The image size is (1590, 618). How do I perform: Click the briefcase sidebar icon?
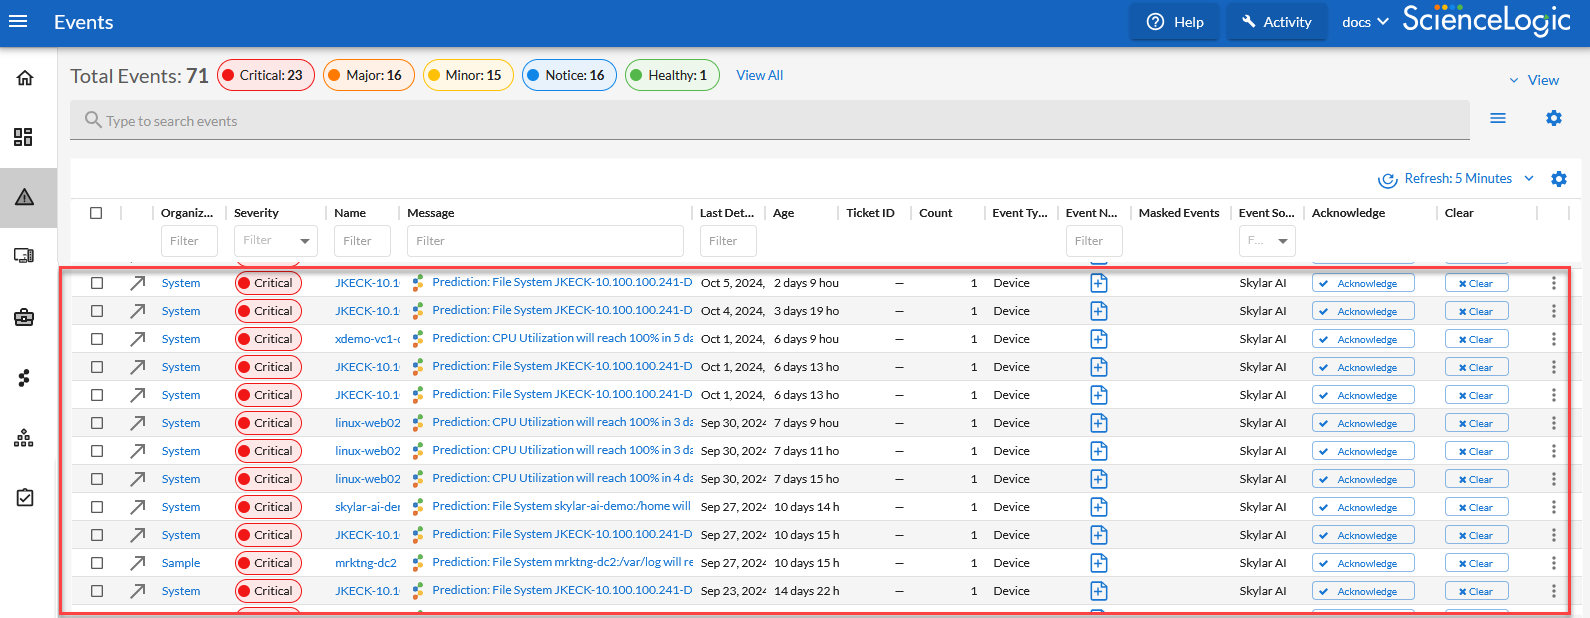click(x=24, y=318)
